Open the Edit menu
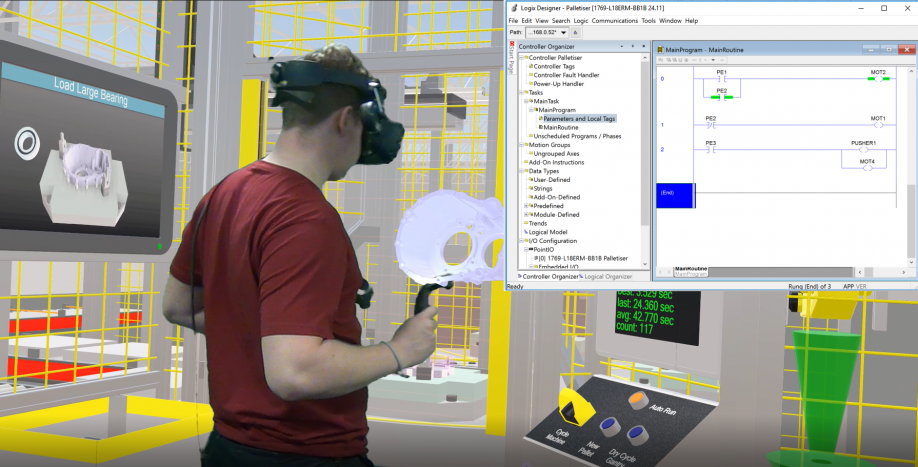 527,20
